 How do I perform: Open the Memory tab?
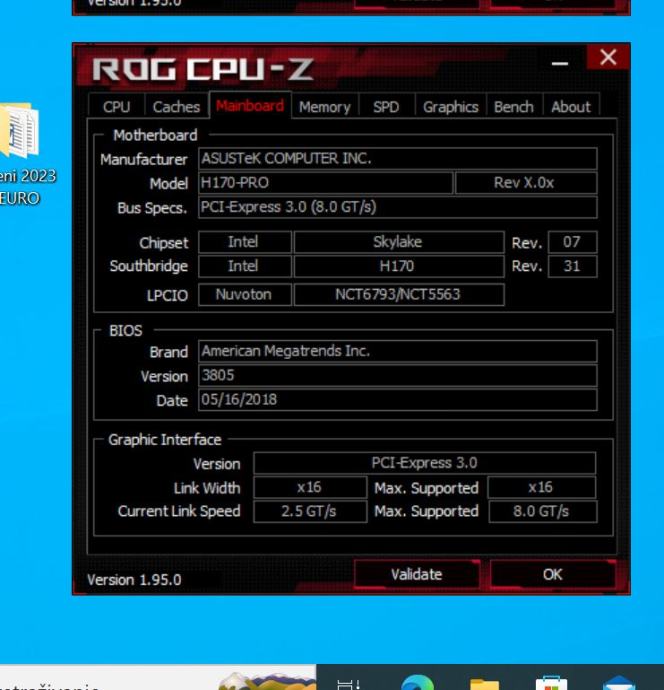[x=325, y=106]
